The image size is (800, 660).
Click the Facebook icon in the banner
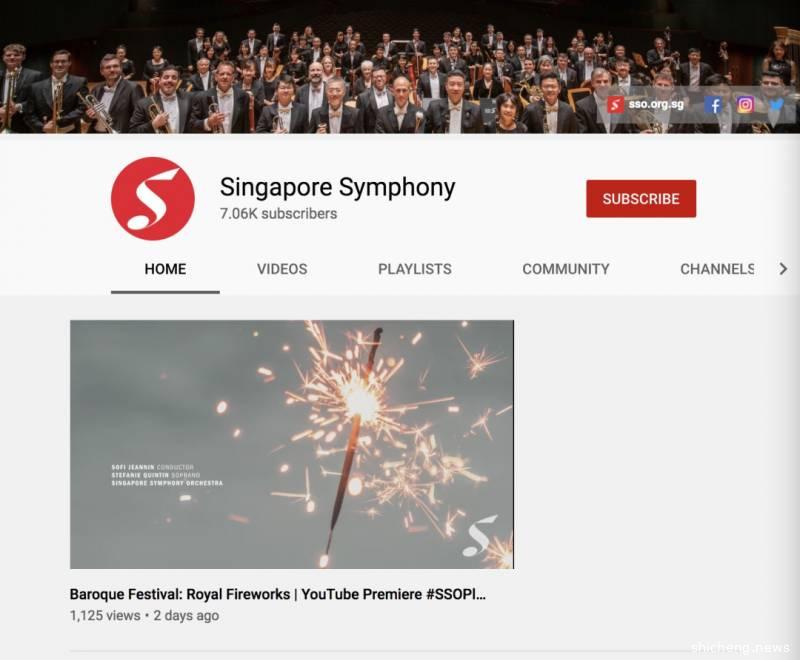[714, 105]
